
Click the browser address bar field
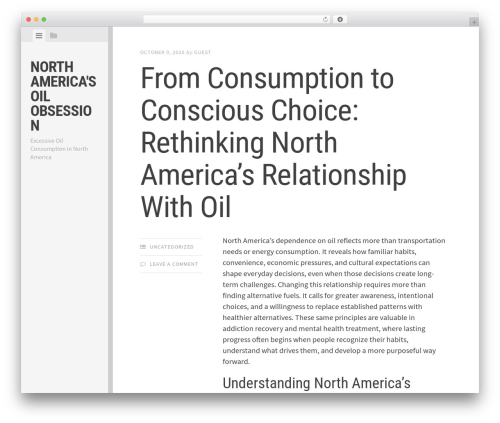237,20
